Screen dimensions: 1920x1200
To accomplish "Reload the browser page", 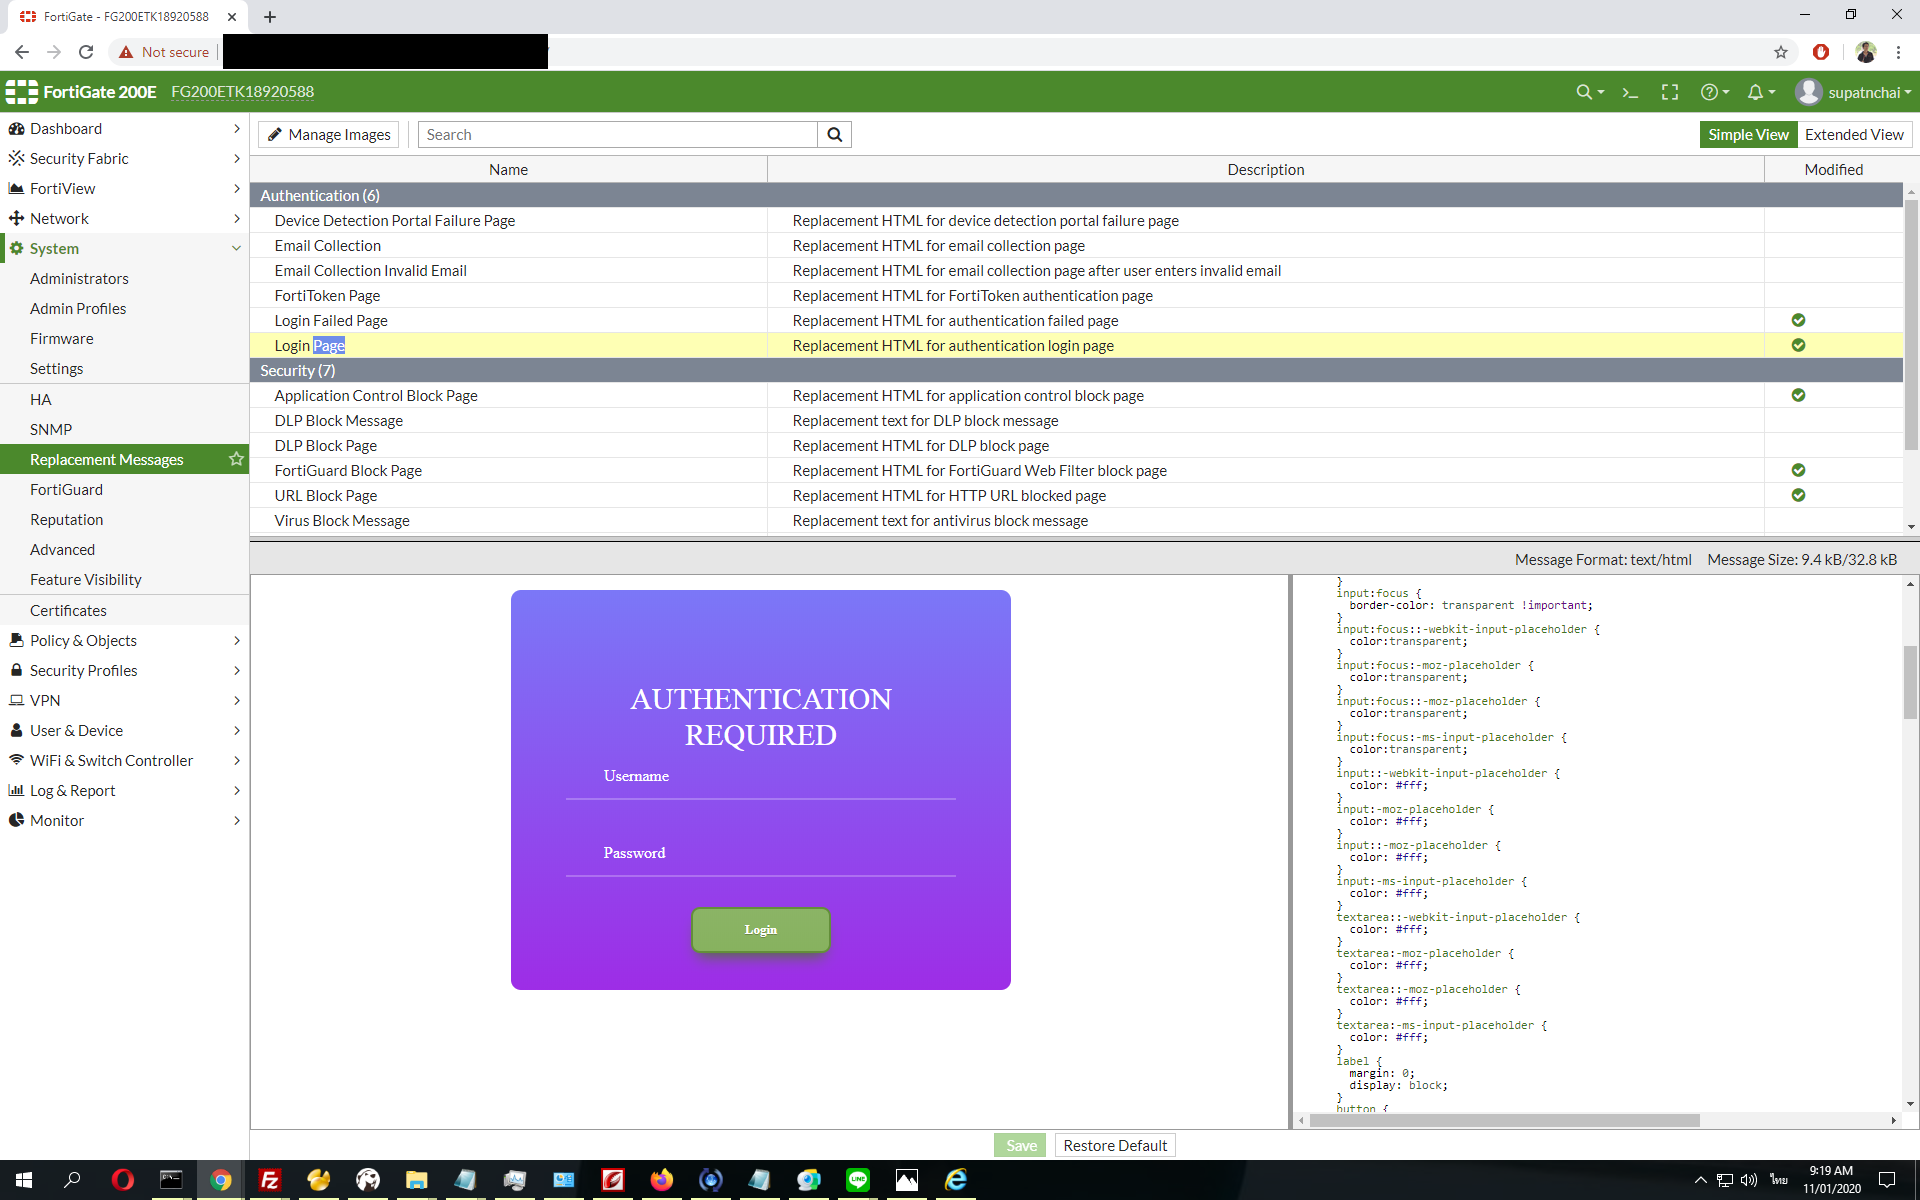I will click(87, 52).
